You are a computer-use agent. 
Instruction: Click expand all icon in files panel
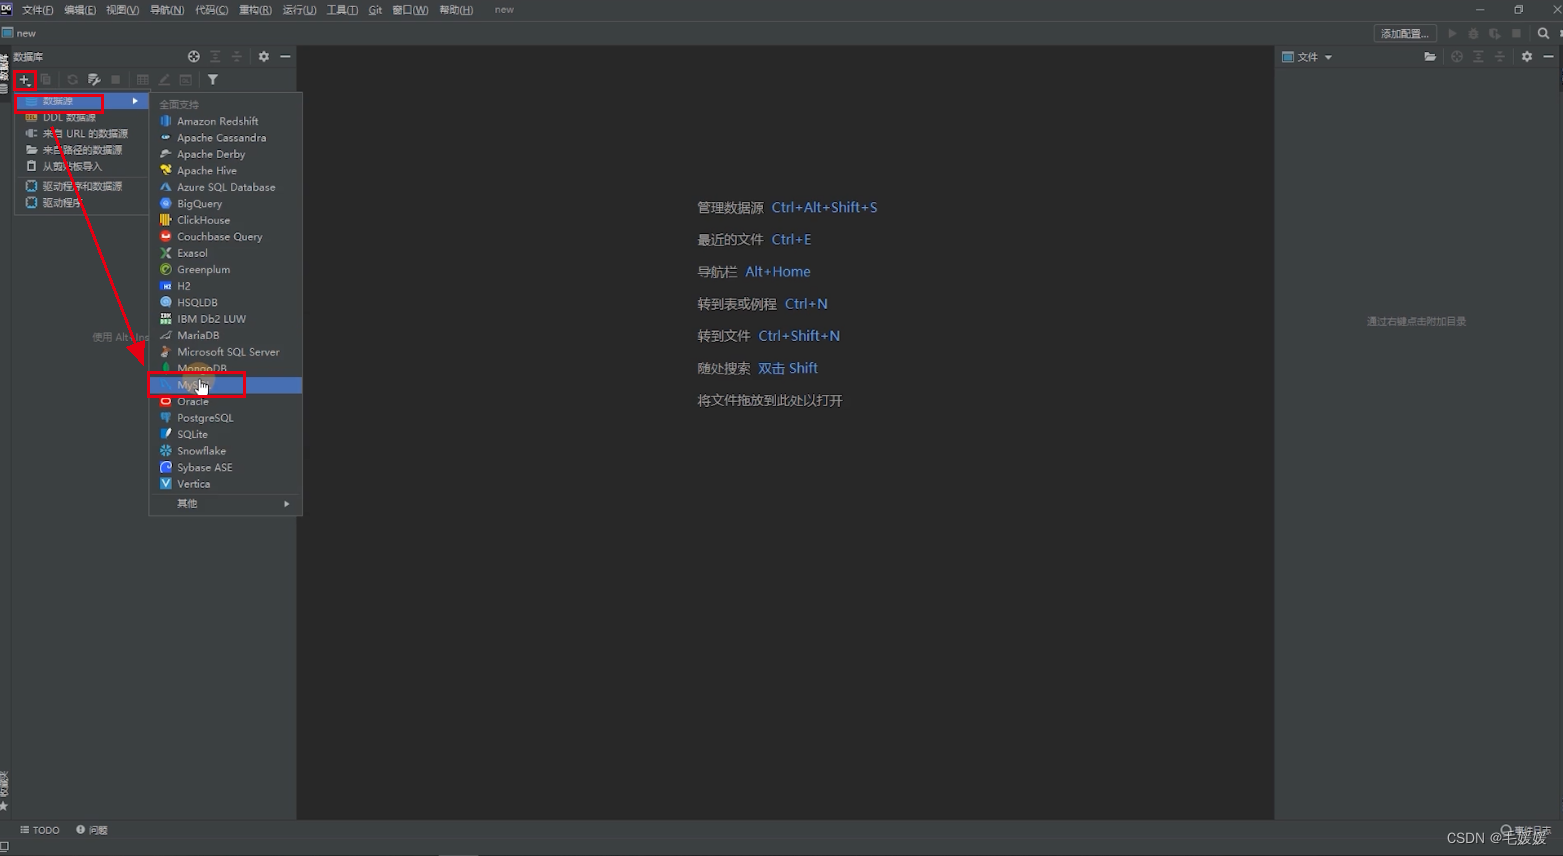pyautogui.click(x=1478, y=57)
